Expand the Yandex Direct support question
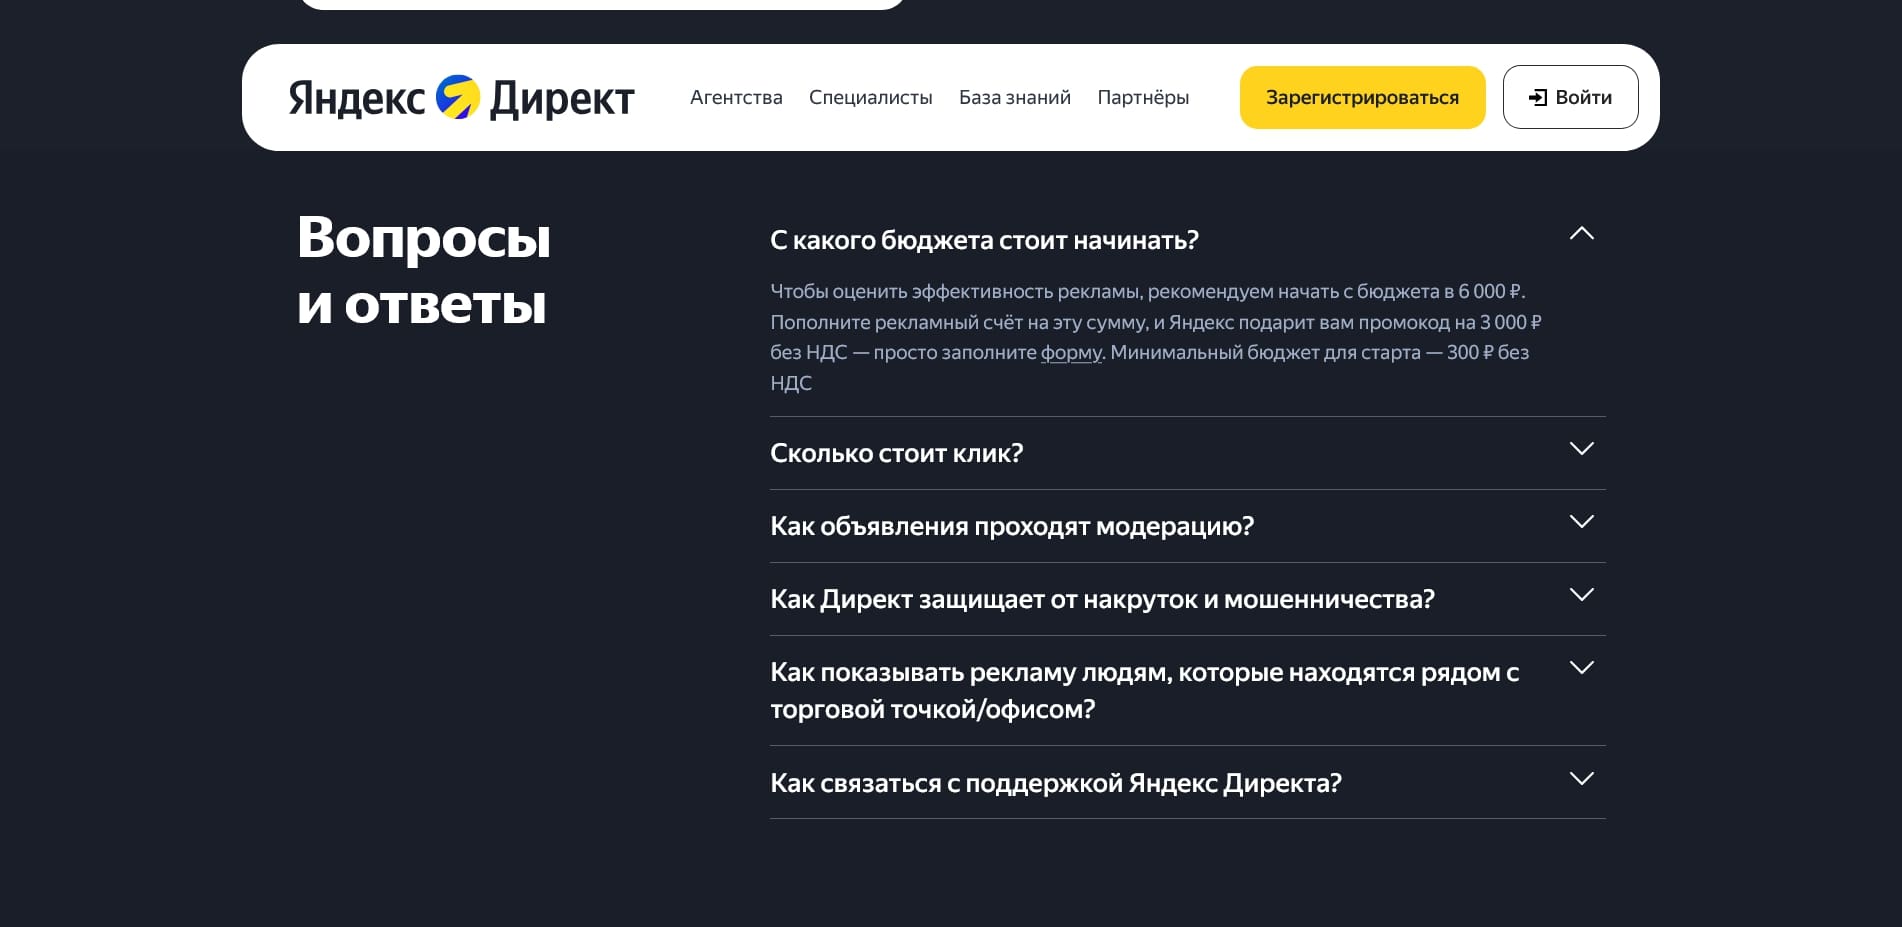This screenshot has height=927, width=1902. point(1055,781)
